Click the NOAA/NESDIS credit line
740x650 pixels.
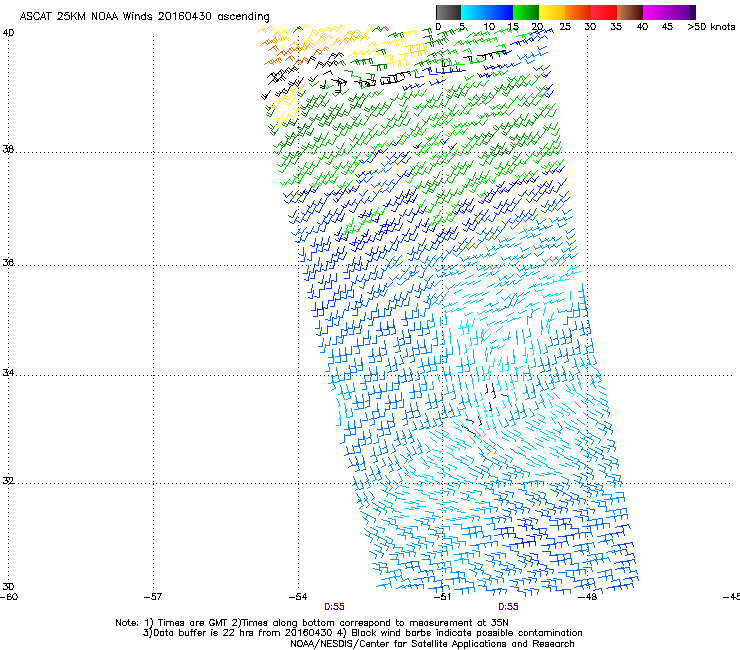point(432,644)
